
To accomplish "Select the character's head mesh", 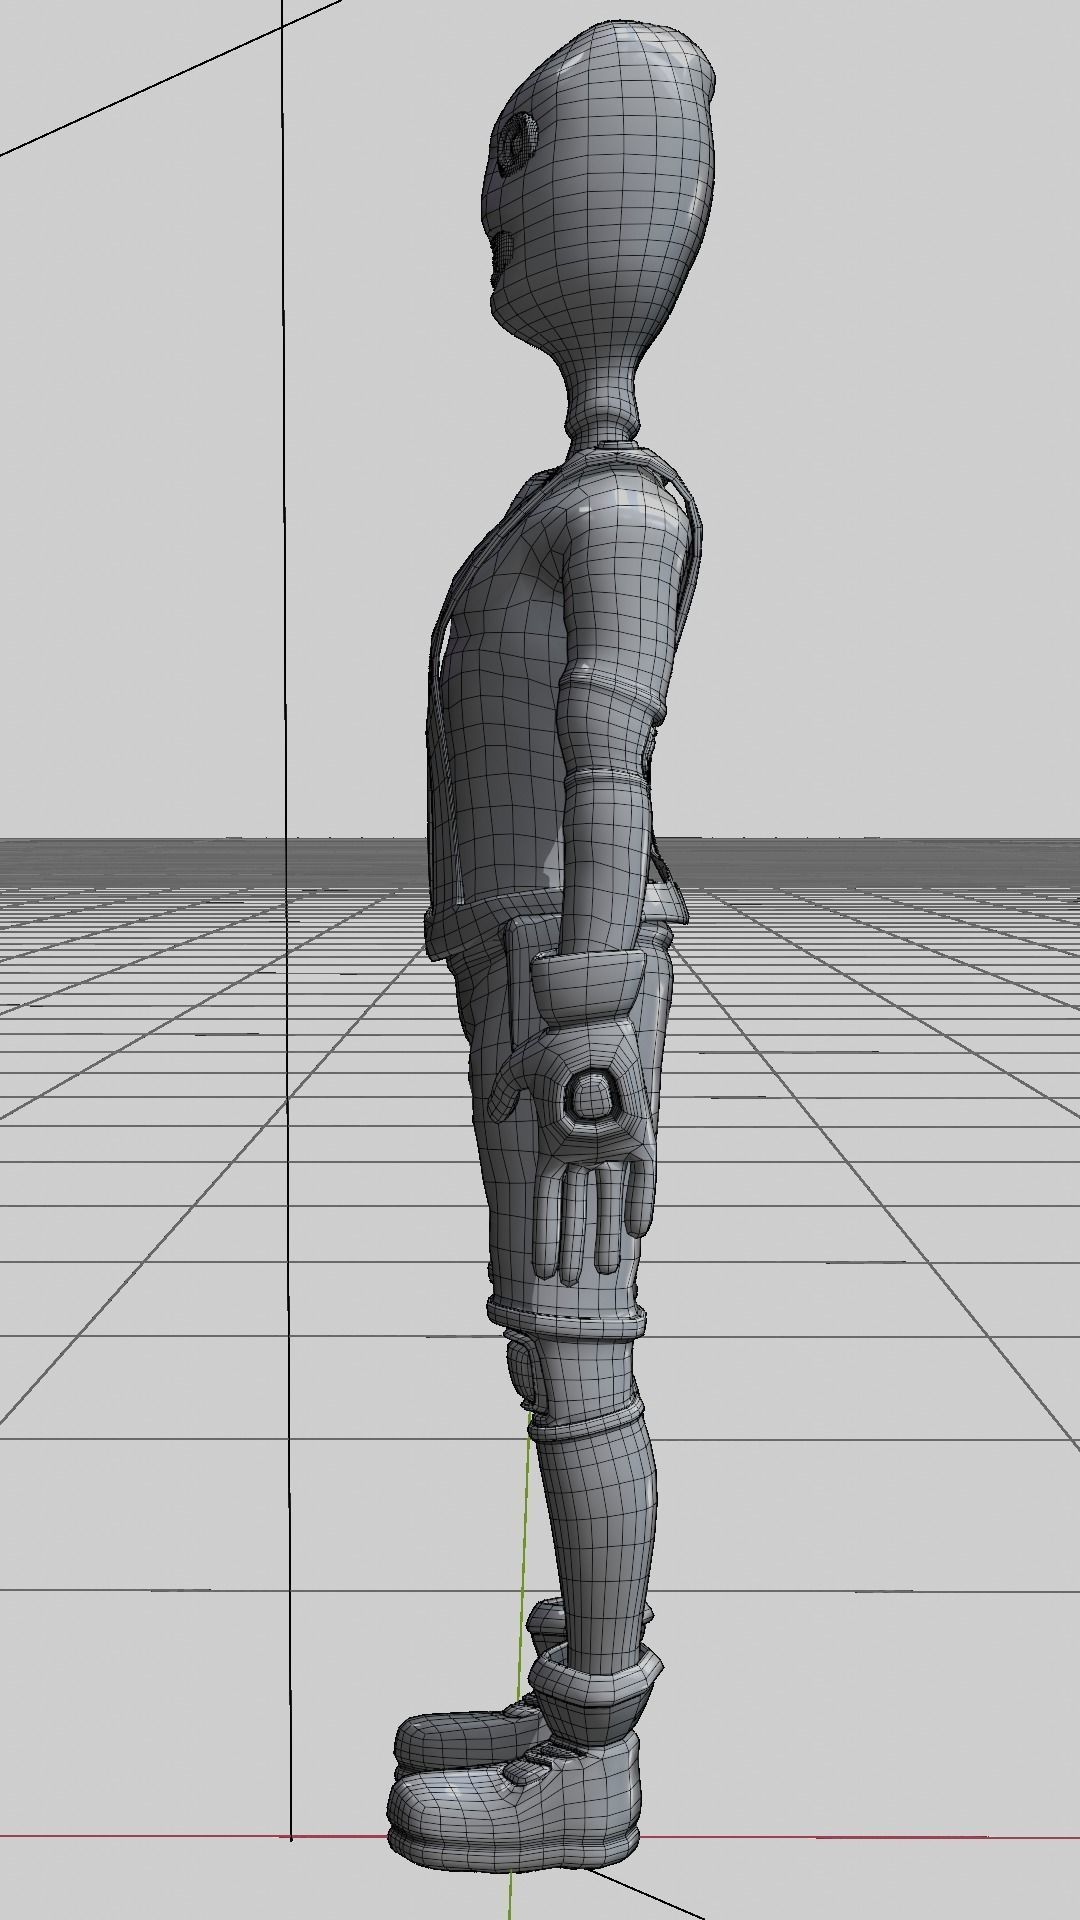I will pyautogui.click(x=600, y=190).
